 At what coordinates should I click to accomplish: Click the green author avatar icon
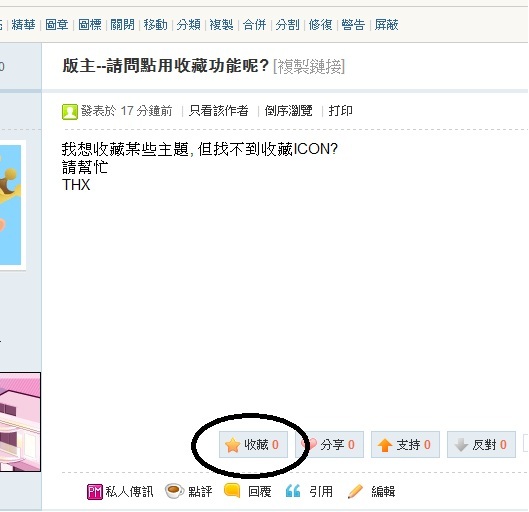click(70, 112)
